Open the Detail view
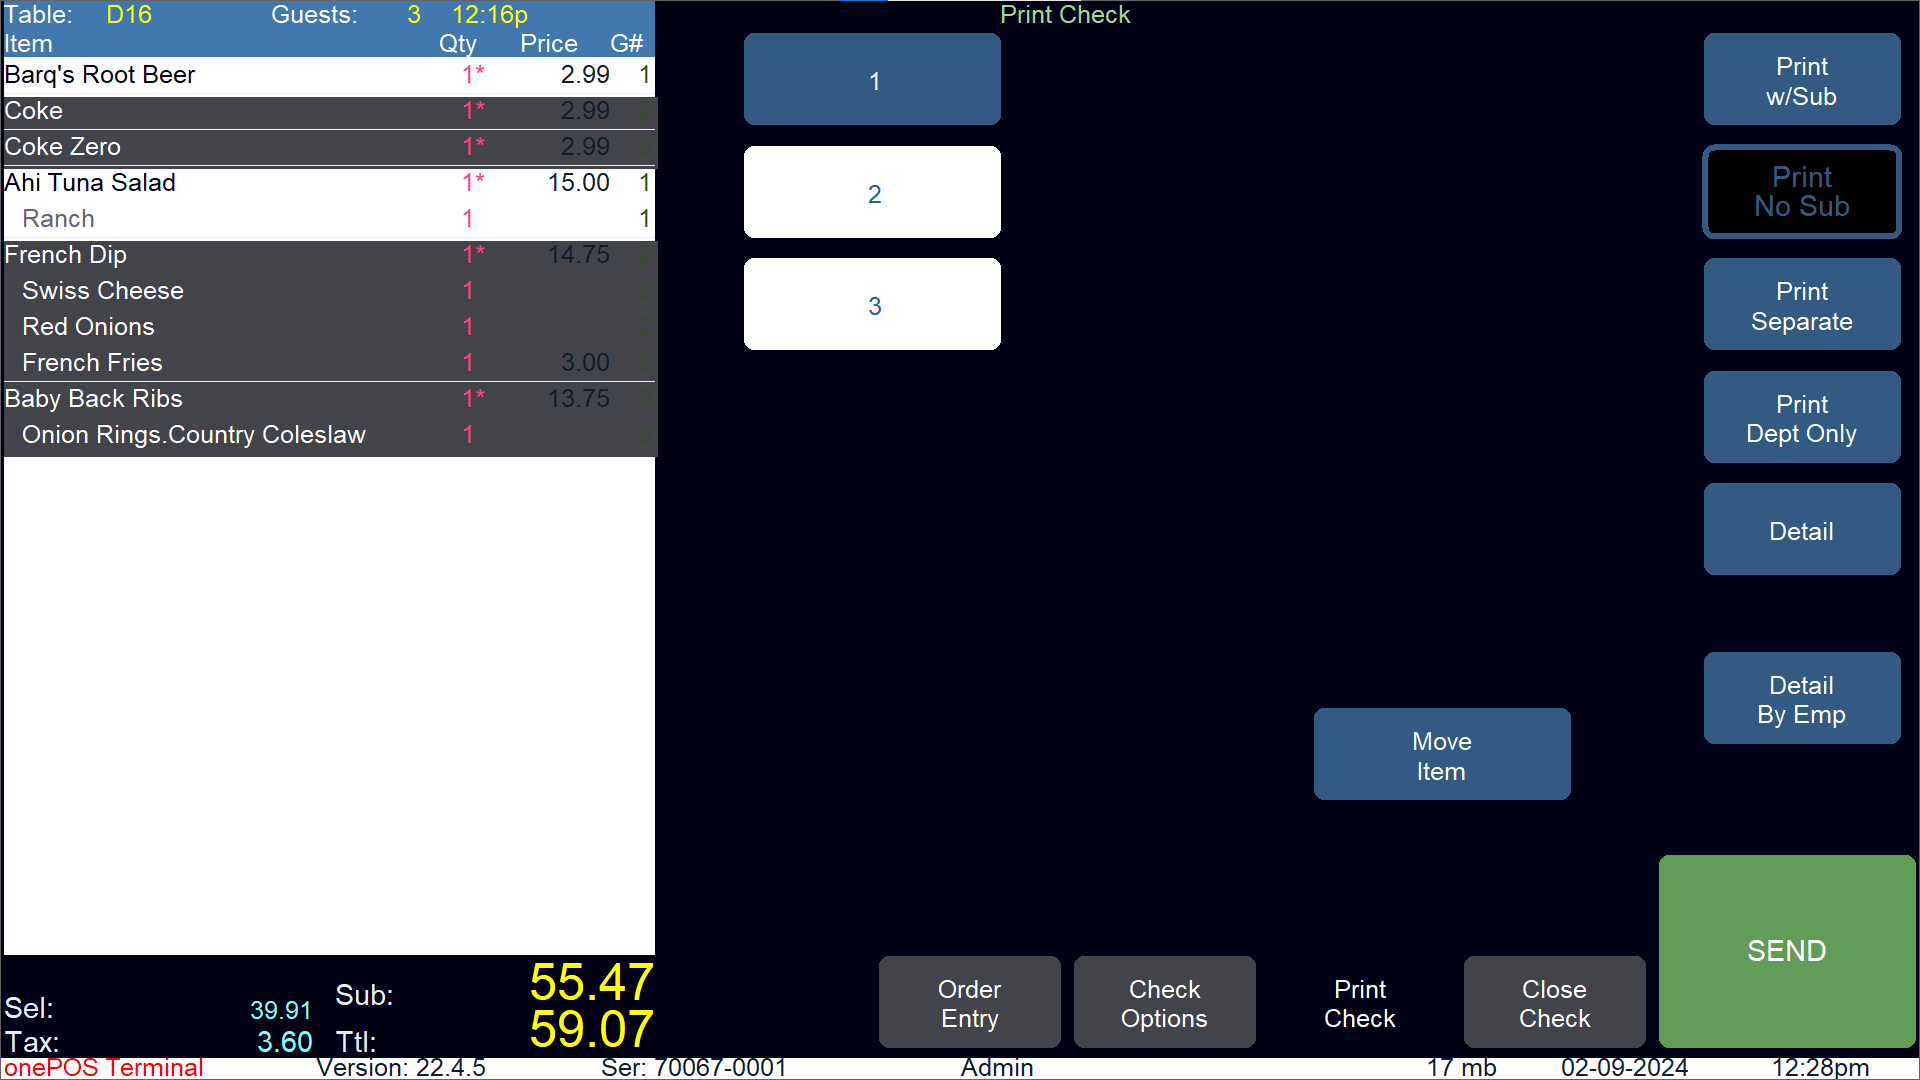This screenshot has height=1080, width=1920. point(1801,530)
